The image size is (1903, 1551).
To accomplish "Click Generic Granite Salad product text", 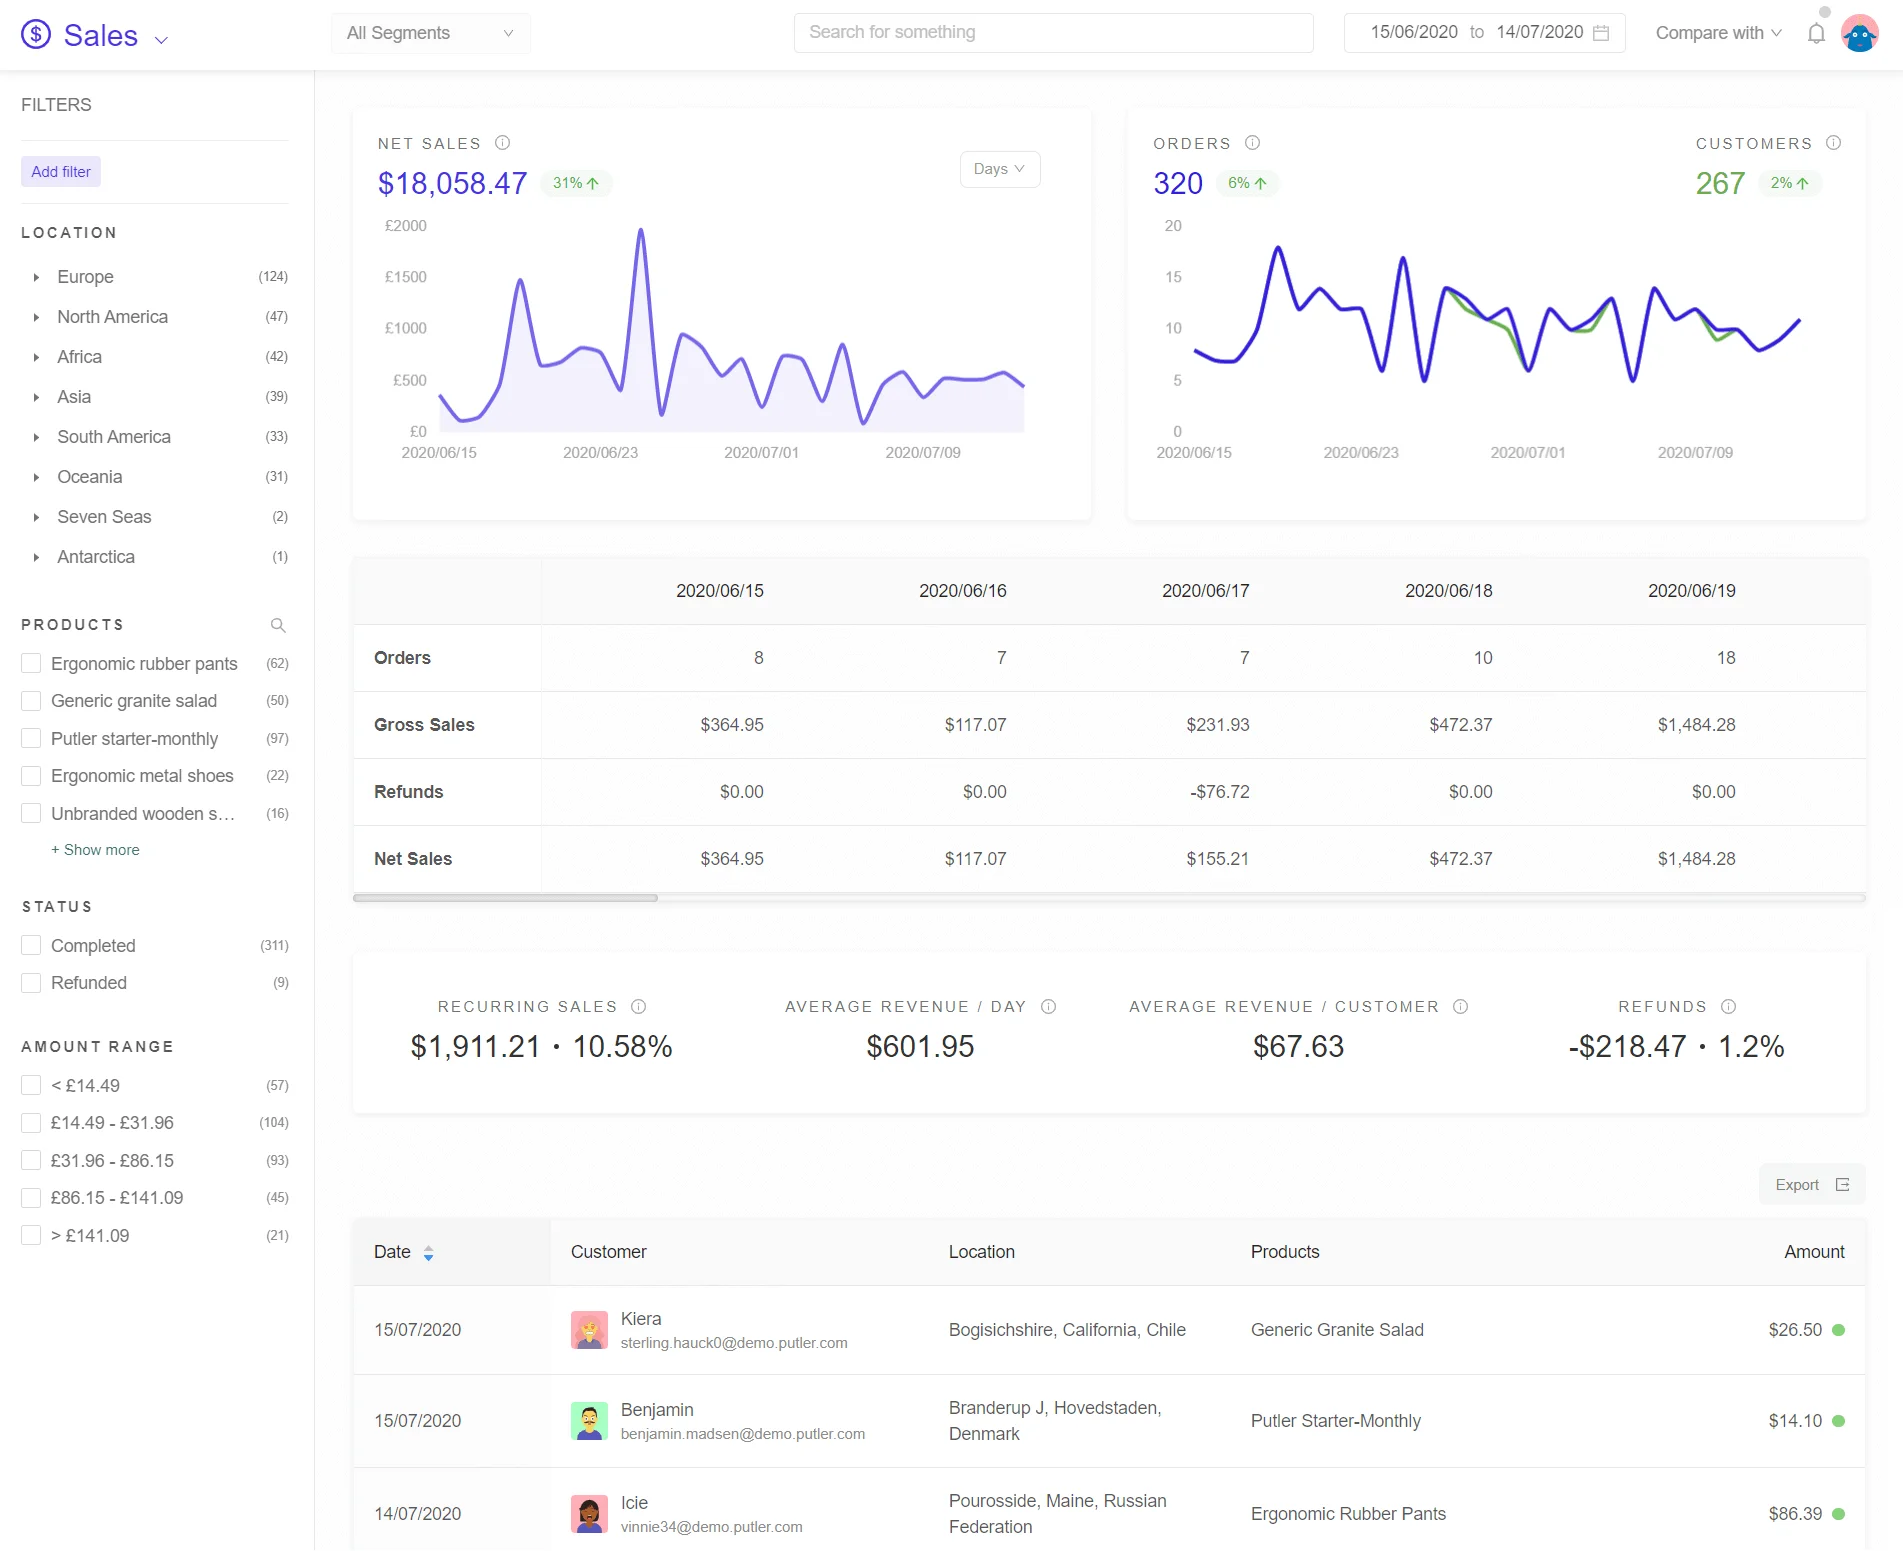I will [1337, 1330].
